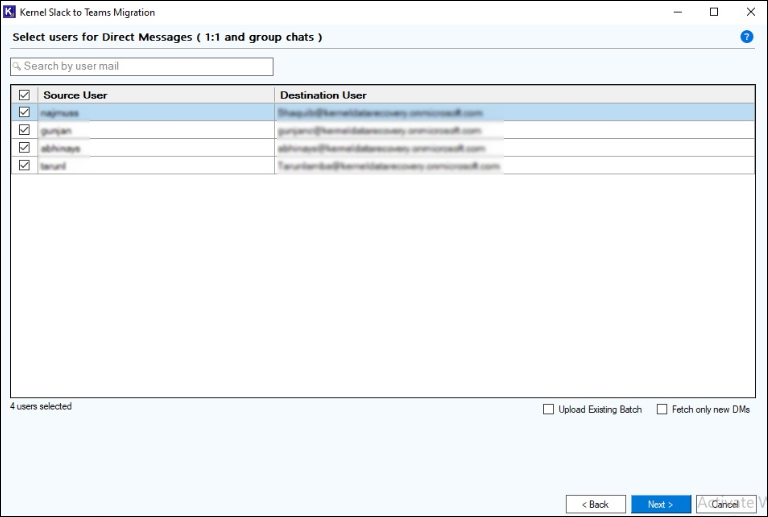Select the first row's source user cell
This screenshot has height=517, width=768.
pyautogui.click(x=156, y=113)
